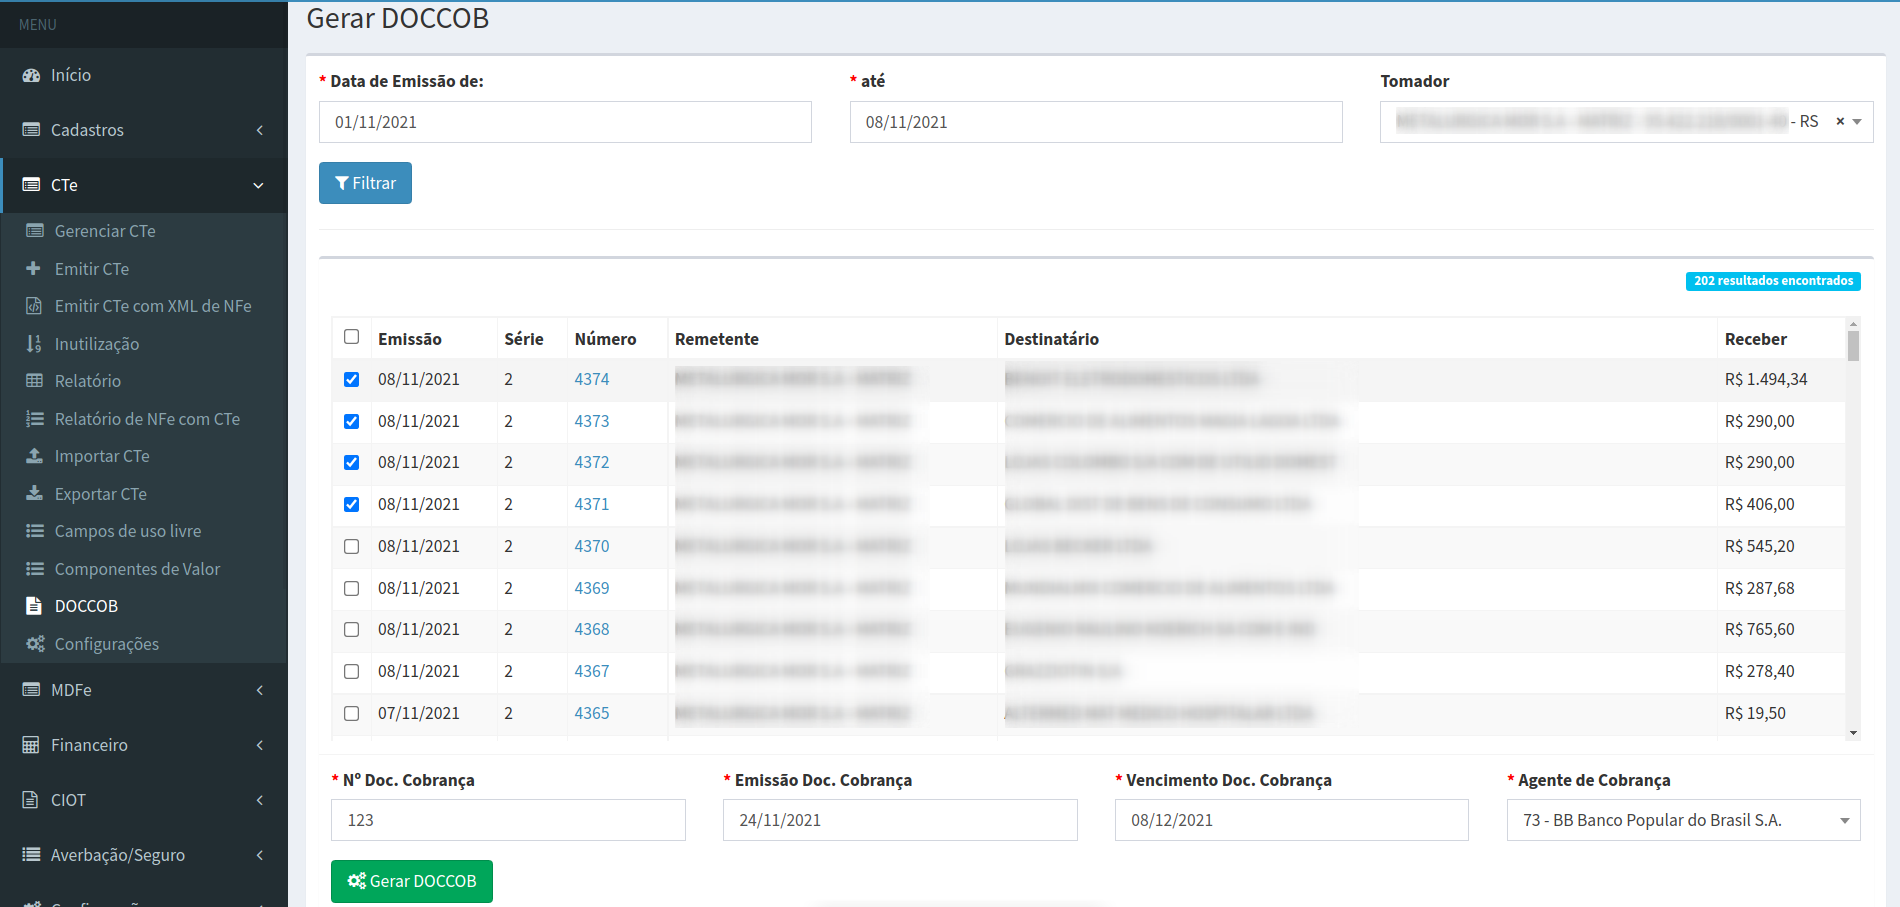Open Gerenciar CTe in the sidebar

tap(105, 231)
